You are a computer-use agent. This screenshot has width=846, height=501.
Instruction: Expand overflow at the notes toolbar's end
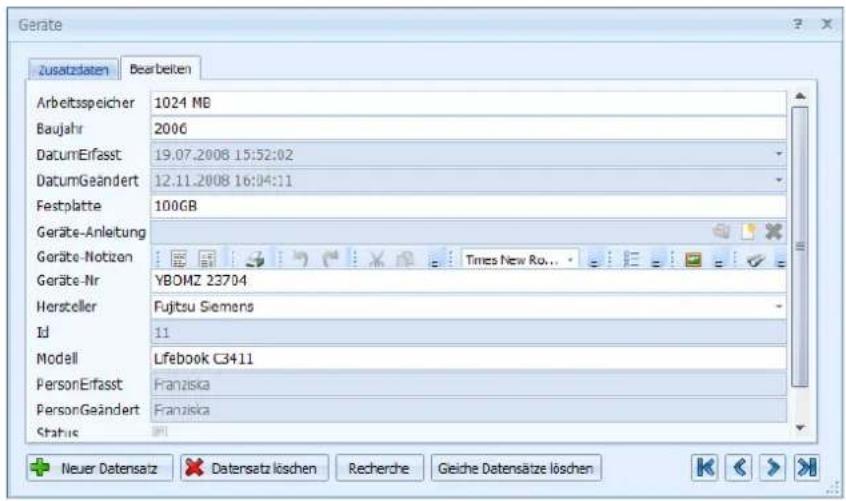click(x=781, y=261)
